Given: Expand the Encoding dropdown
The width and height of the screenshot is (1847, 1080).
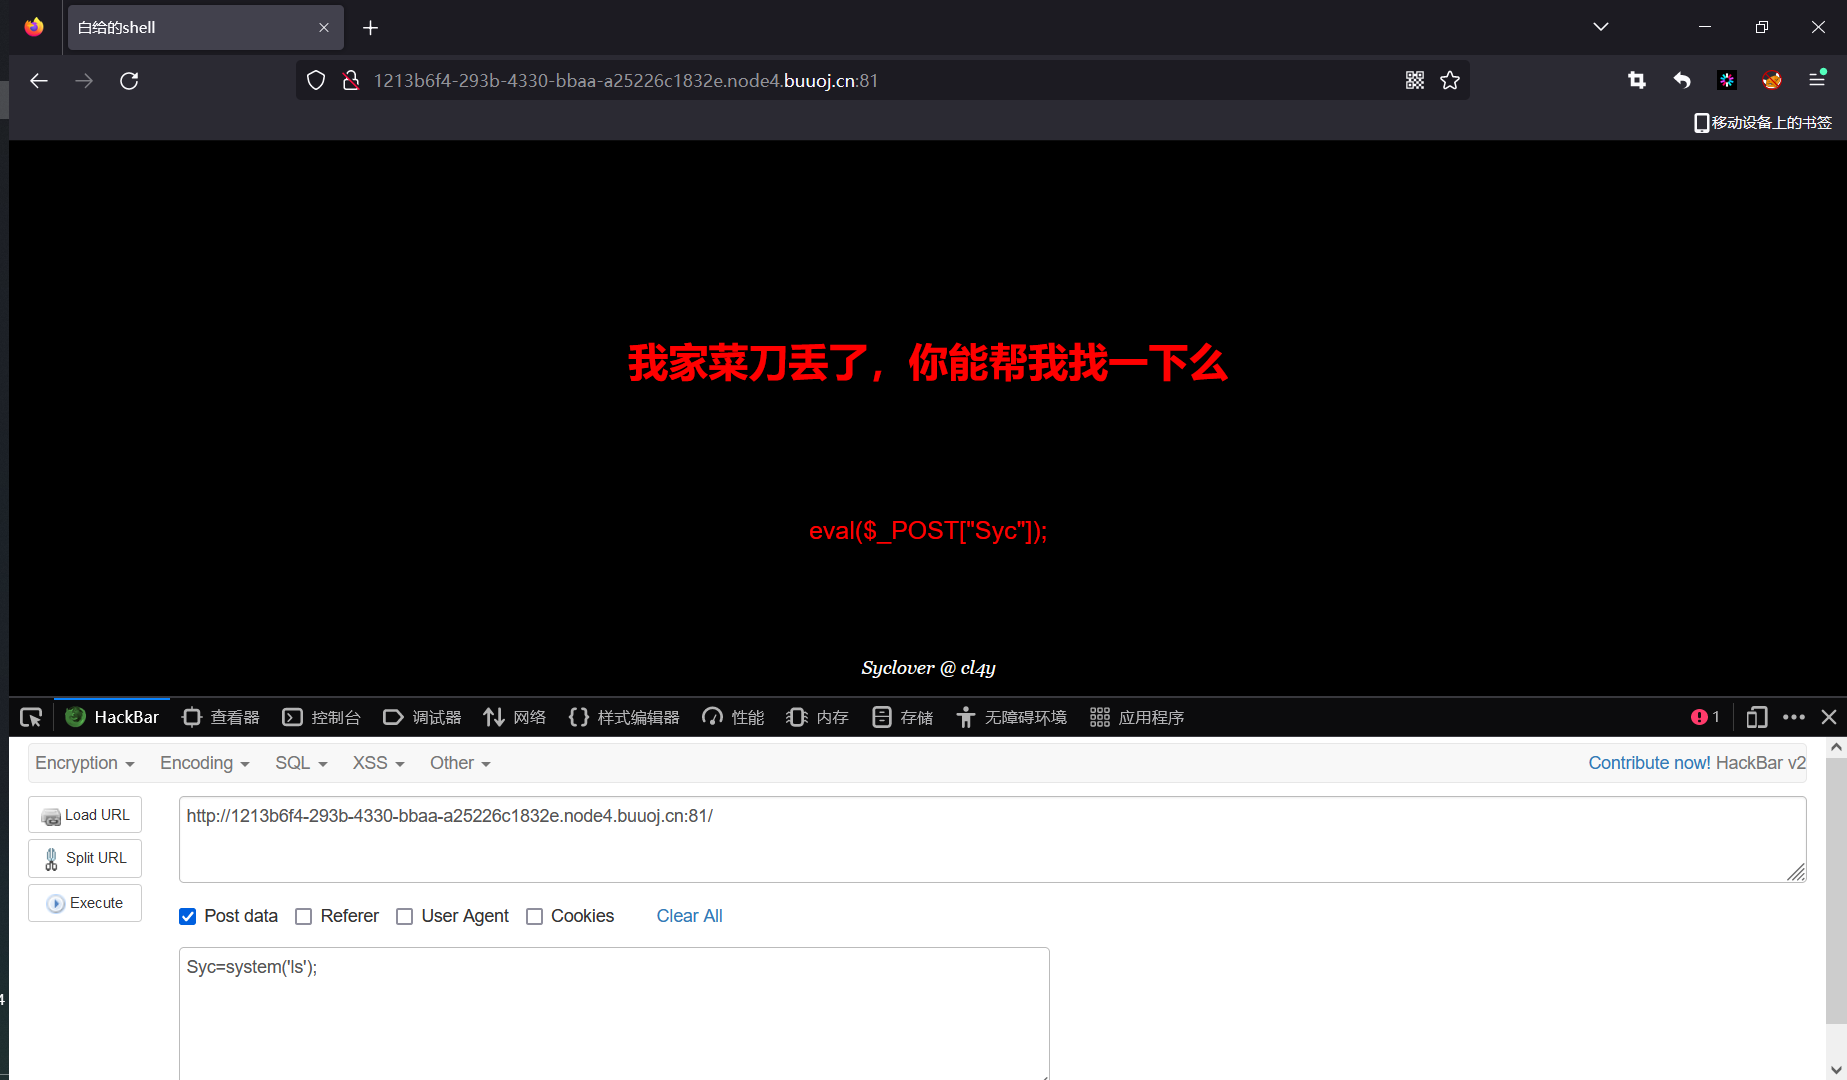Looking at the screenshot, I should tap(205, 763).
